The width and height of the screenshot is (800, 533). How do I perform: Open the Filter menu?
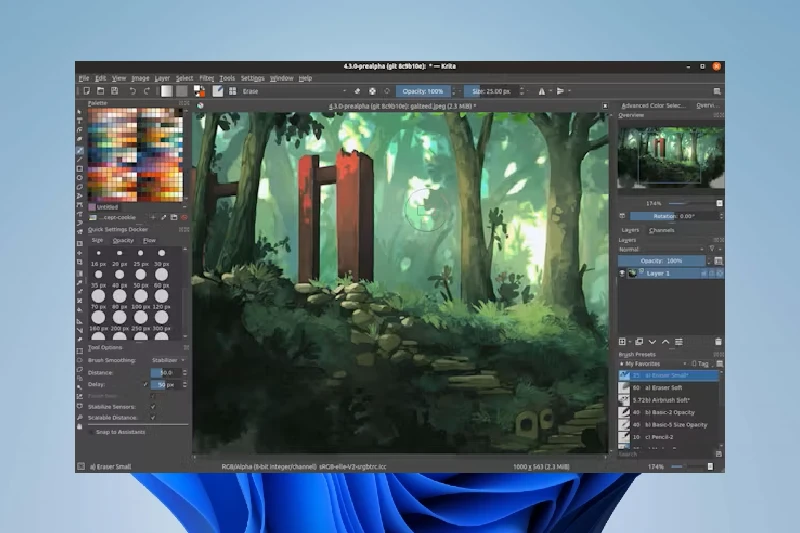point(207,78)
